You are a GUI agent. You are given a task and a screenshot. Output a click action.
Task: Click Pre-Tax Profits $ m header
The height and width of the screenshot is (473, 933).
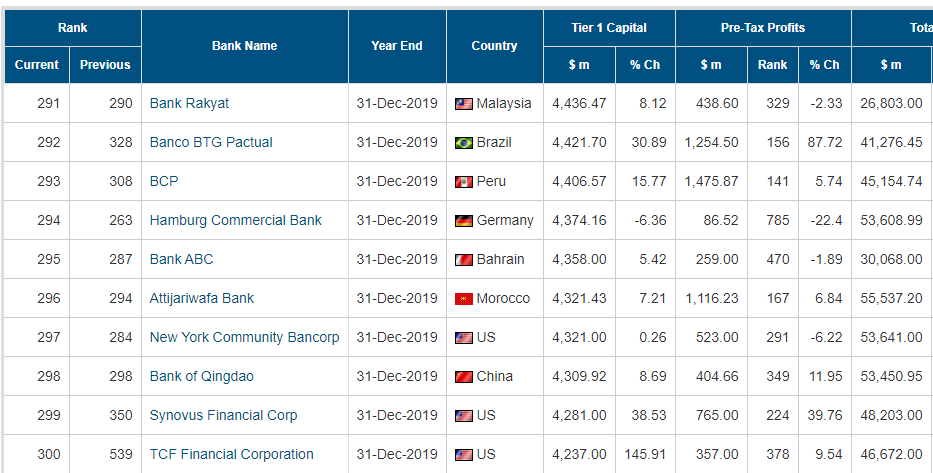coord(711,65)
